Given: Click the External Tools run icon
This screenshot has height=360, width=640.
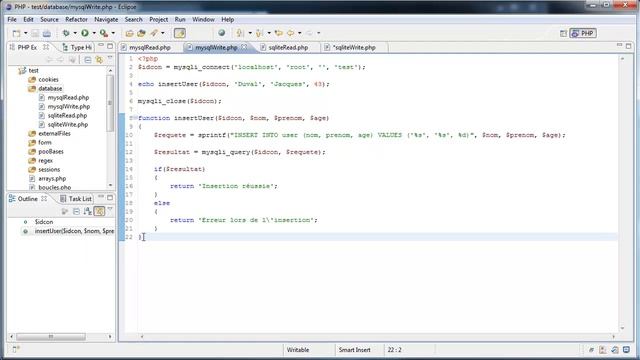Looking at the screenshot, I should 104,33.
